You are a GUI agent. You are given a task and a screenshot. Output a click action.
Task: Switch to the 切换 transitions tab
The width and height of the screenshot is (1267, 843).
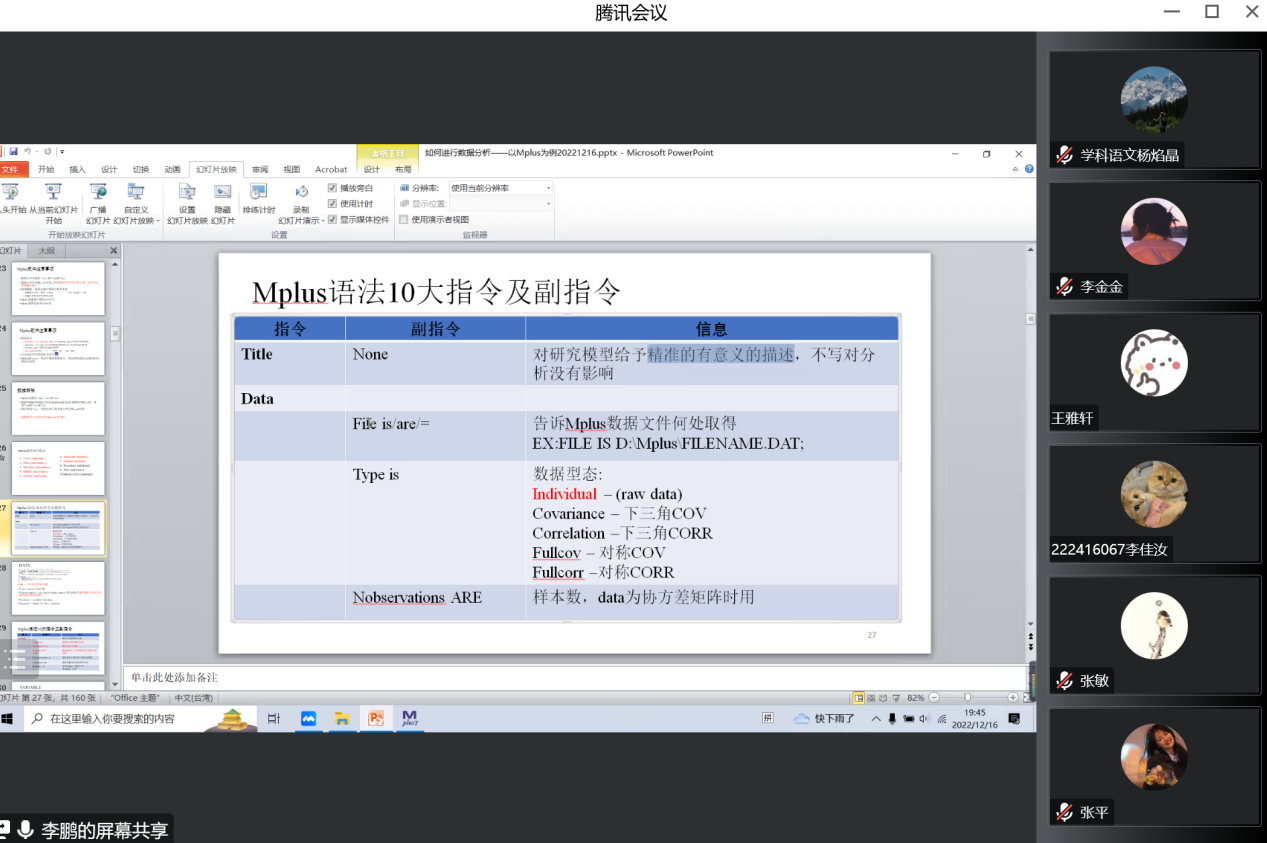141,169
